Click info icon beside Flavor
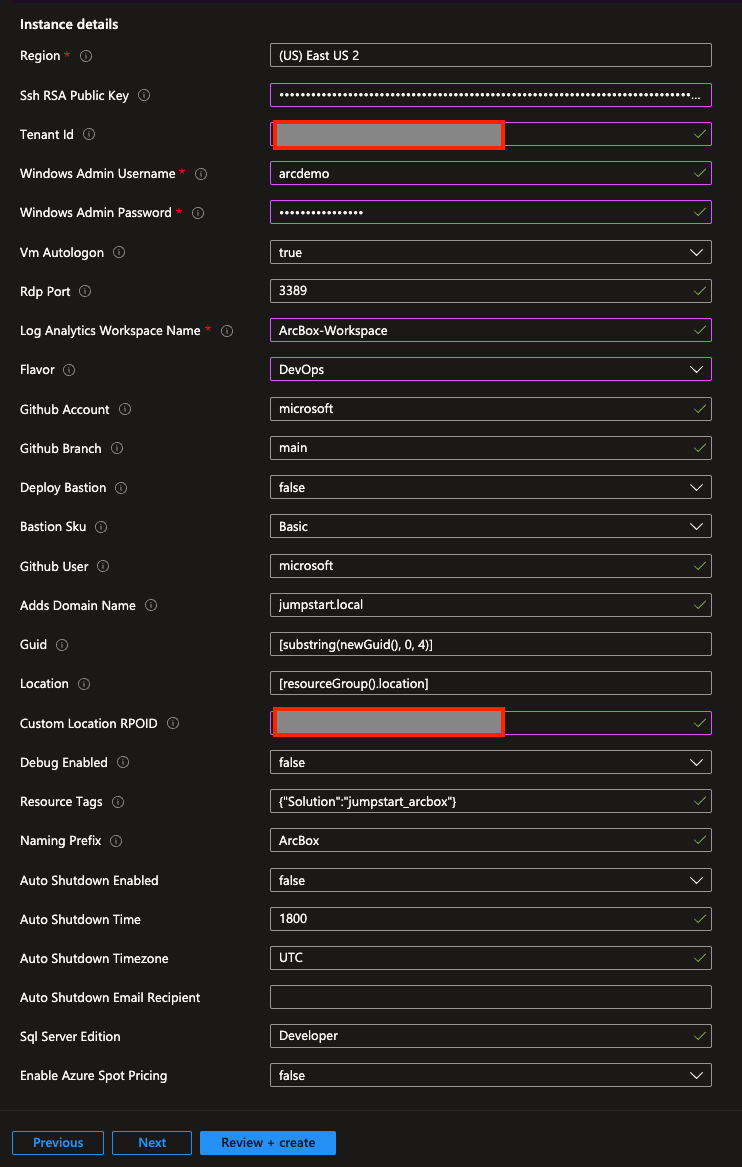 pyautogui.click(x=70, y=369)
